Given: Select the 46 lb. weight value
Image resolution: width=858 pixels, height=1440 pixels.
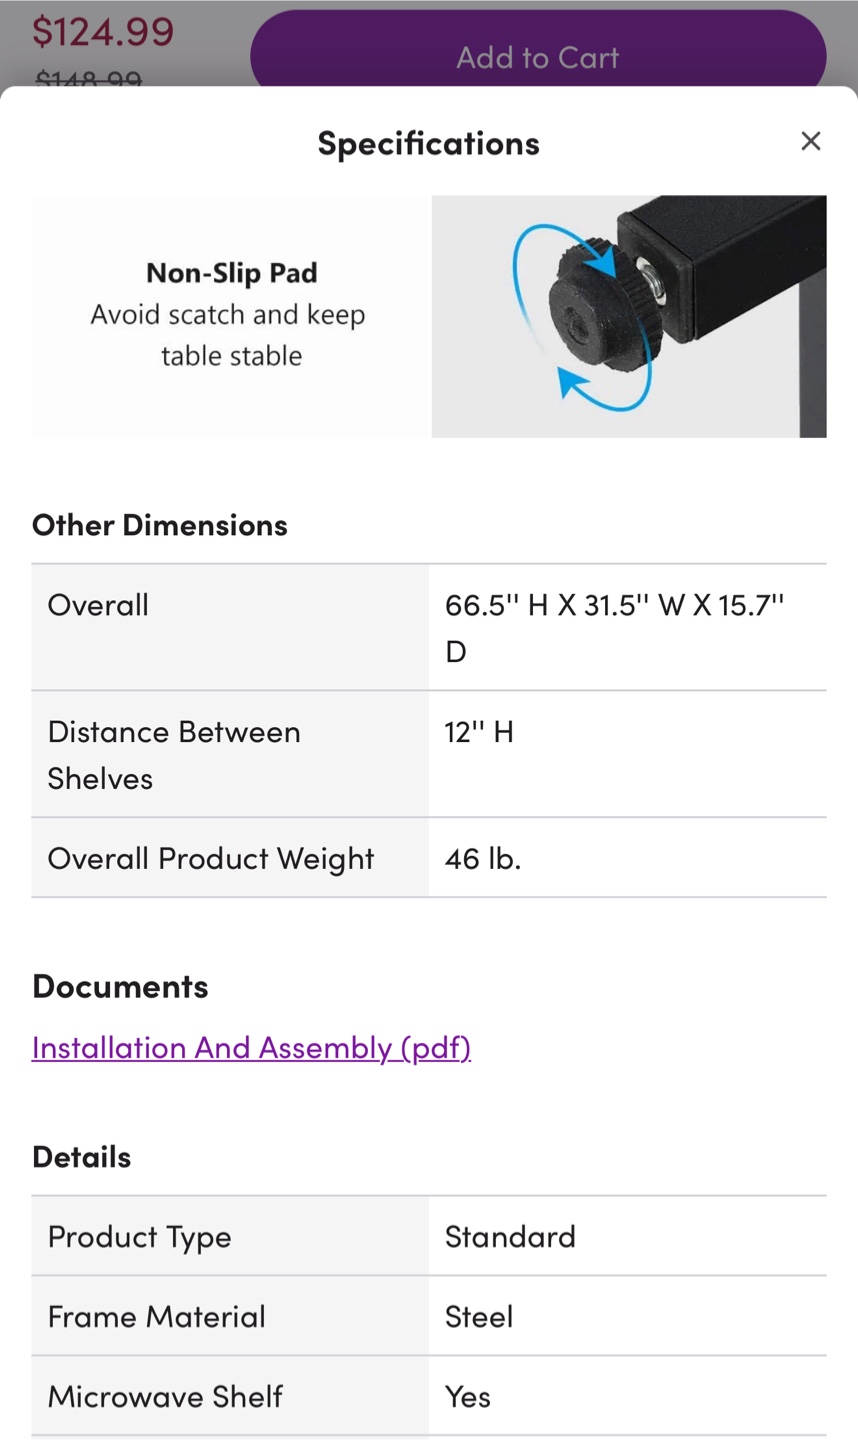Looking at the screenshot, I should (x=483, y=858).
